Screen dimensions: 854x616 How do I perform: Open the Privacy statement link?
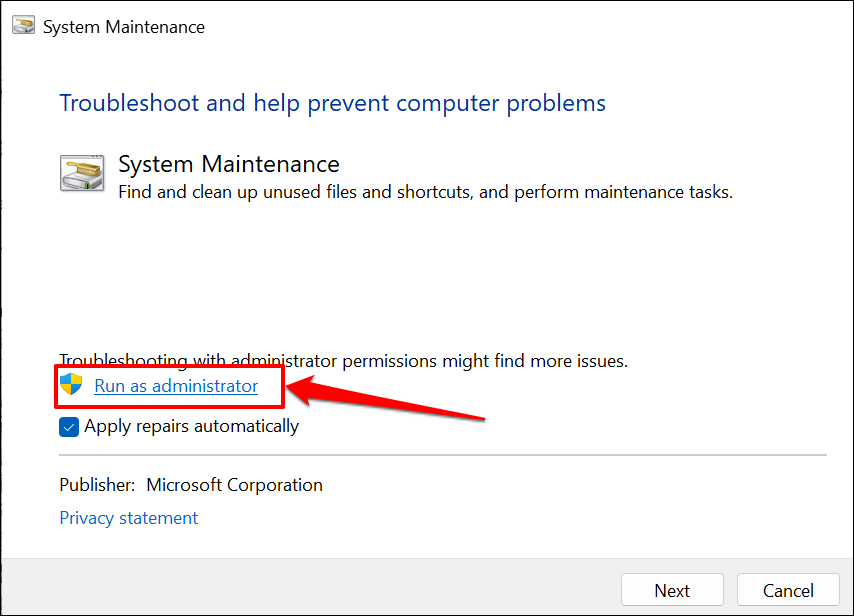point(128,518)
